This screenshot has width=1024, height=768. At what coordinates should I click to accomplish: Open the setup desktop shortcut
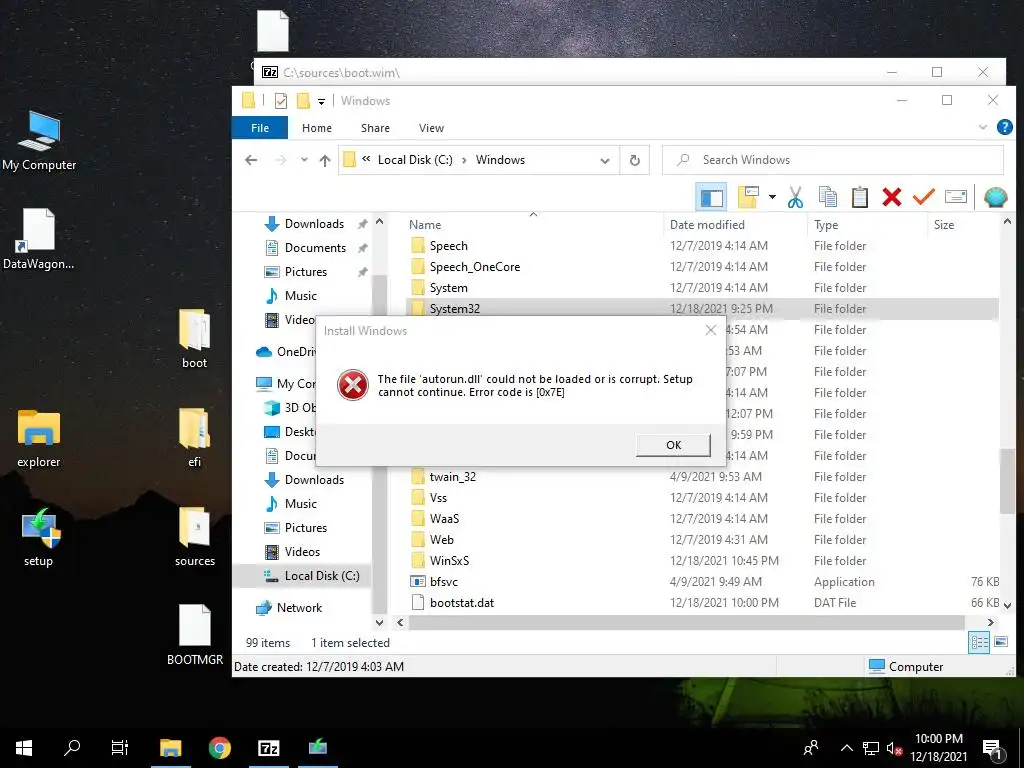point(39,537)
